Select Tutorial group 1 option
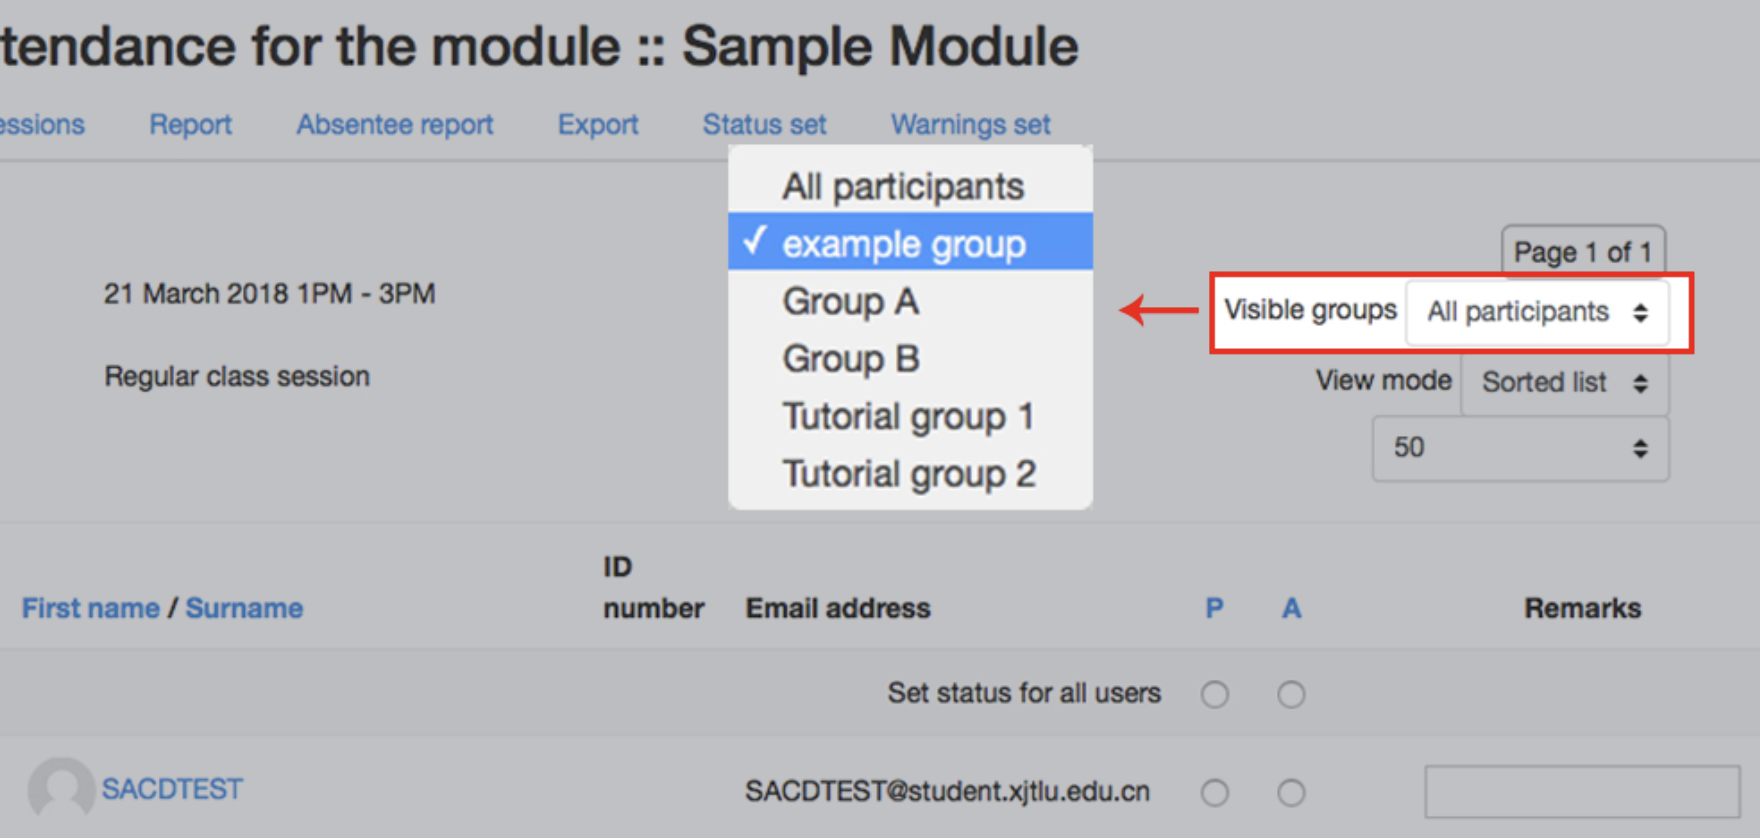Screen dimensions: 1760x838 click(910, 416)
